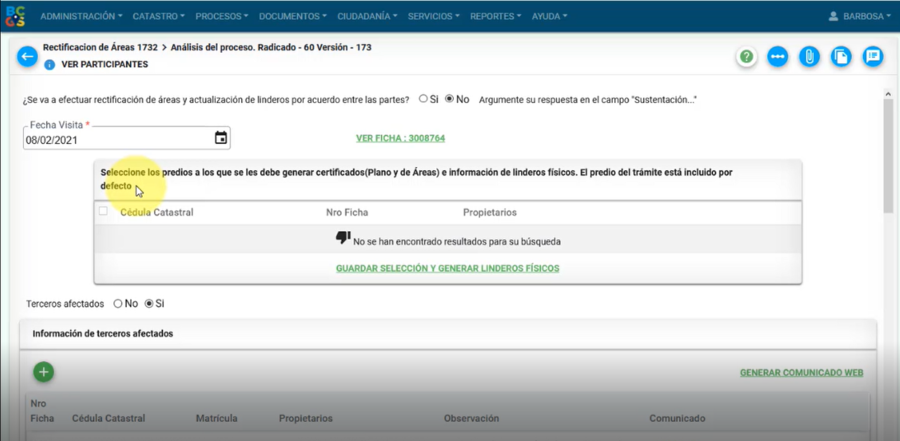Click 'Generar Comunicado Web' link
900x441 pixels.
(801, 373)
